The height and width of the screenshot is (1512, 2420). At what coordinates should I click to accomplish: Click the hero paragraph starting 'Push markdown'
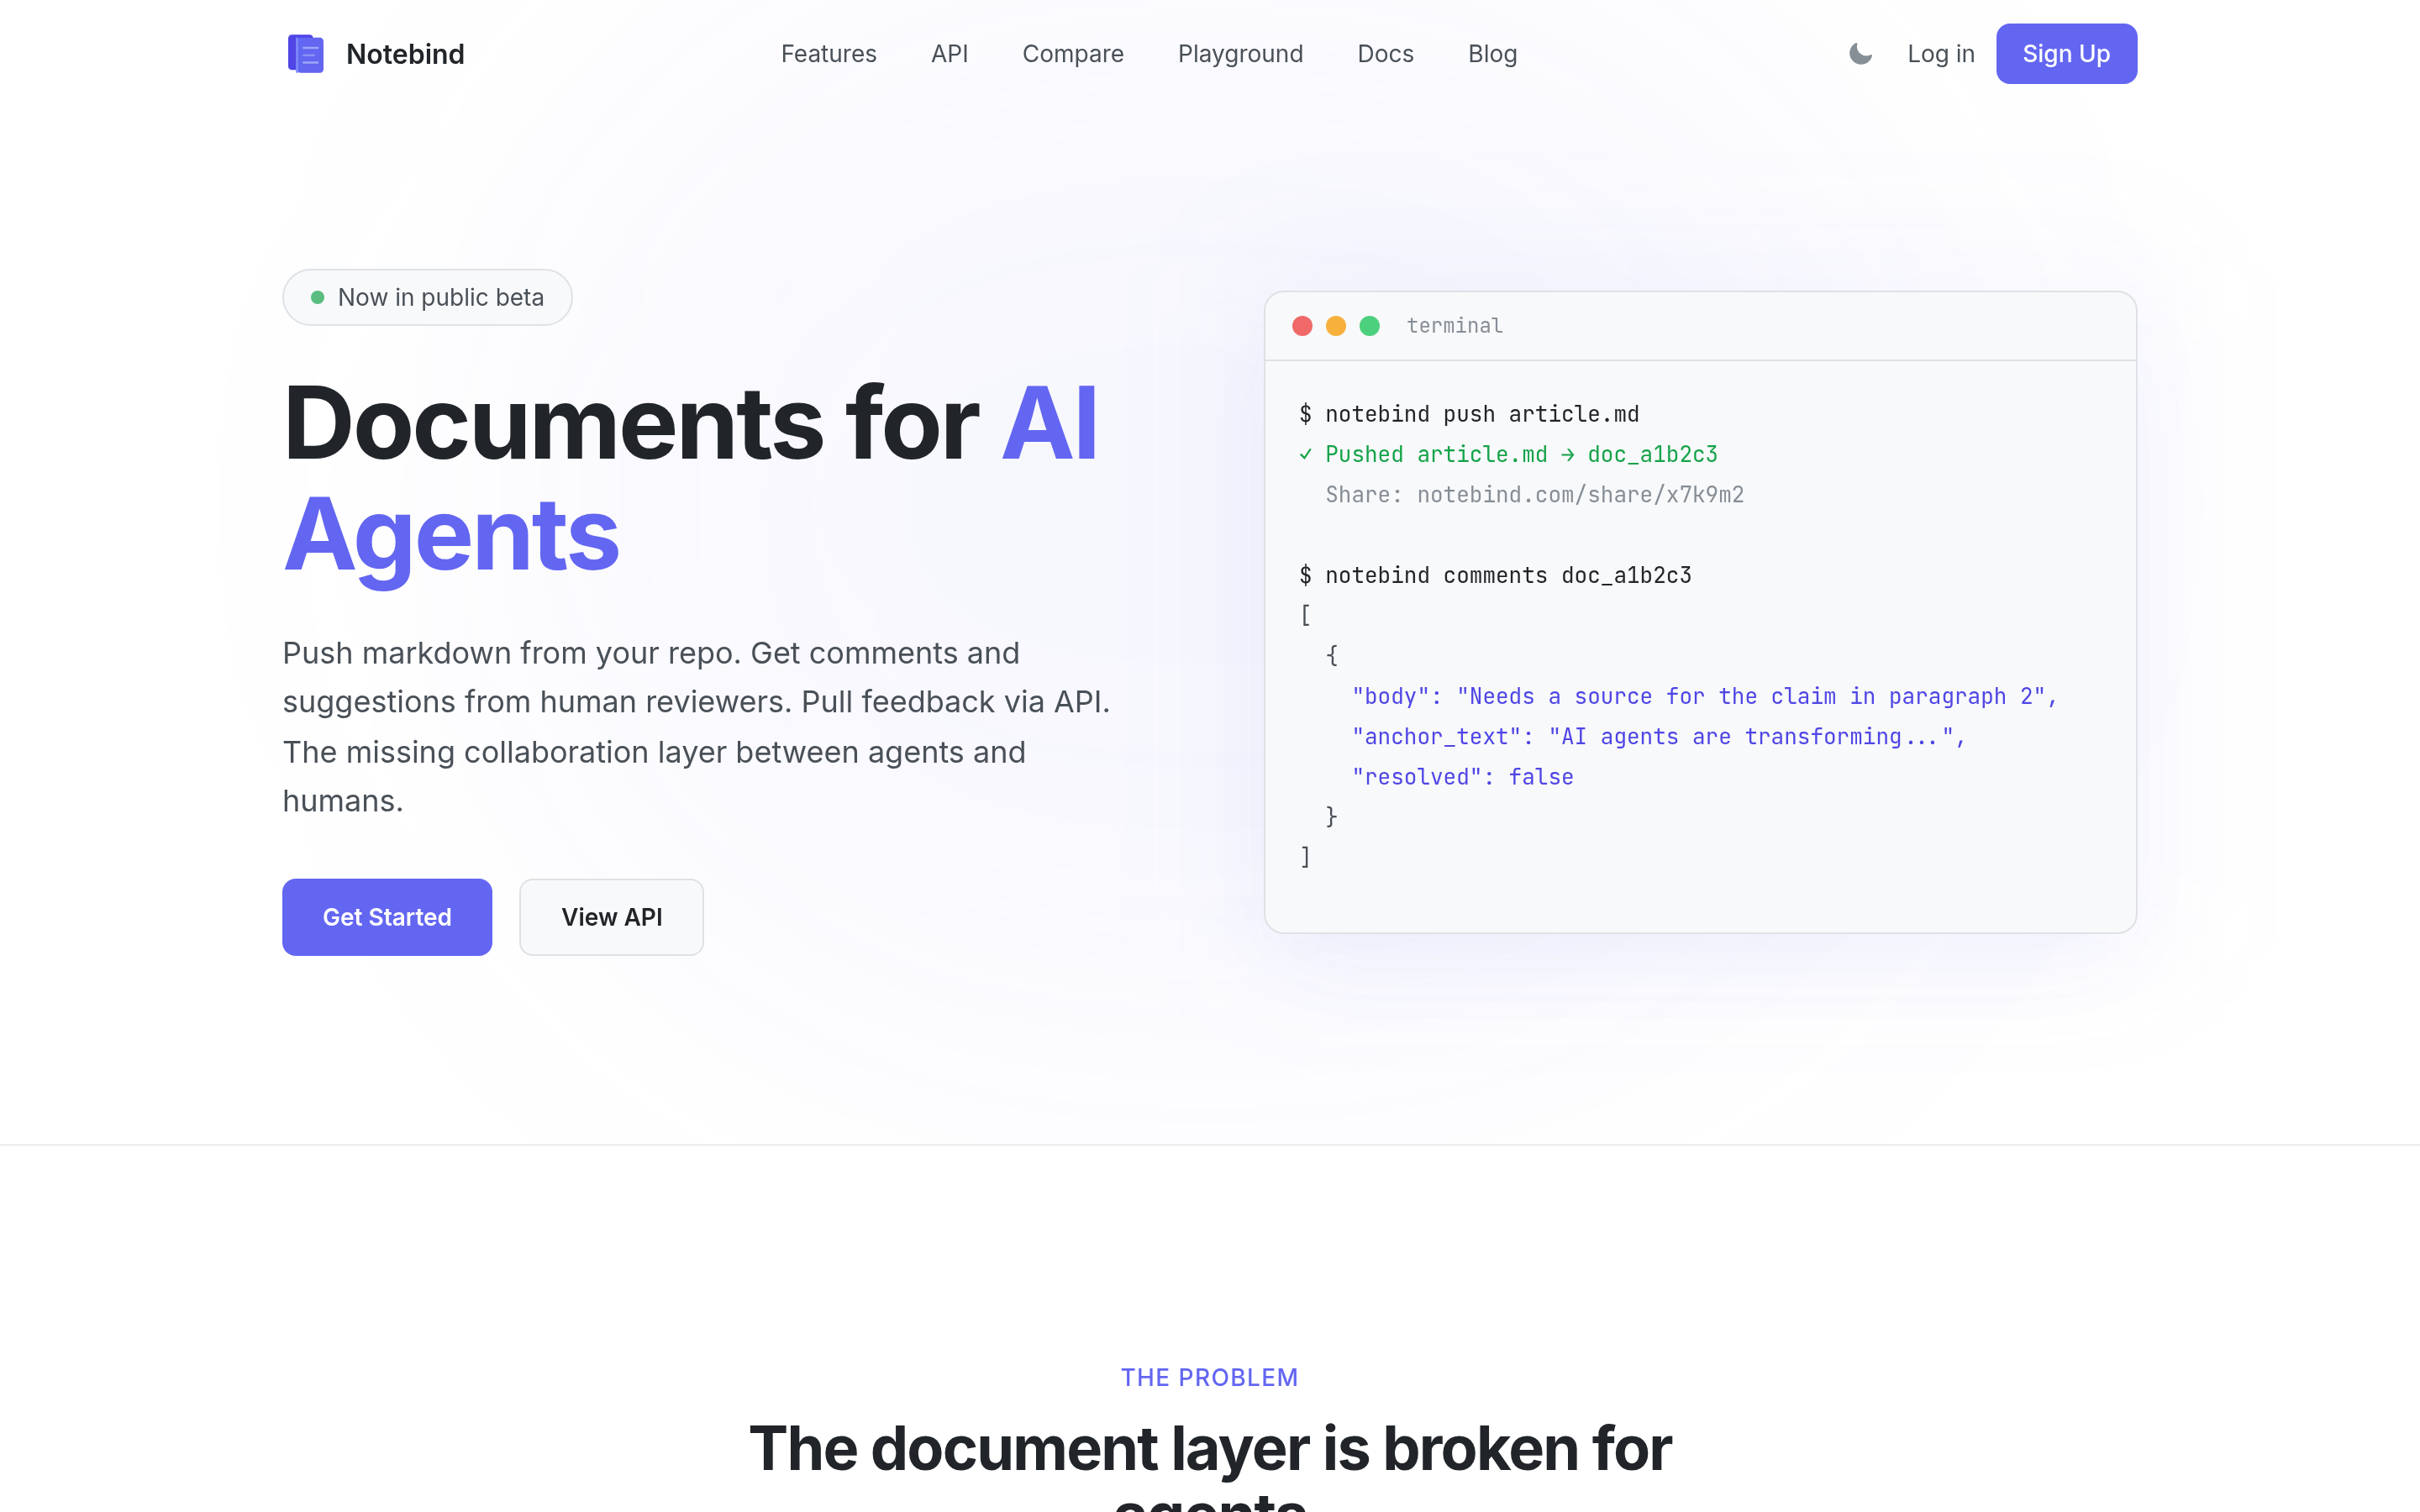[697, 727]
